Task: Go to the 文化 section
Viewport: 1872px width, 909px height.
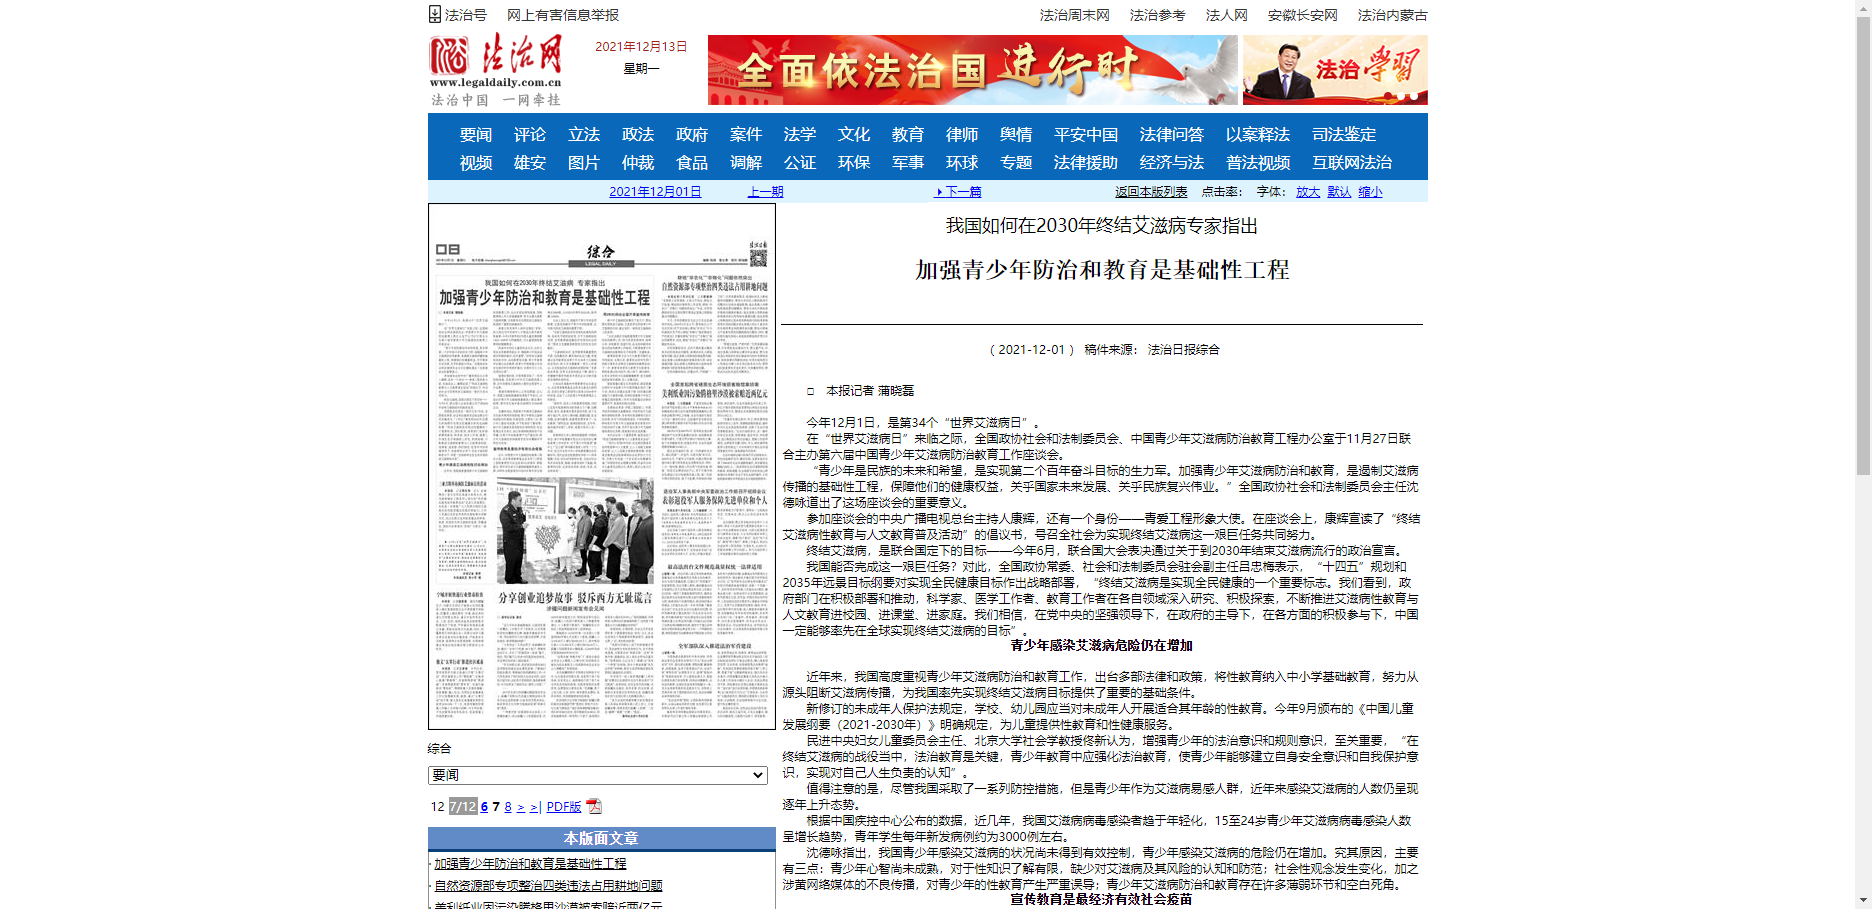Action: click(x=854, y=134)
